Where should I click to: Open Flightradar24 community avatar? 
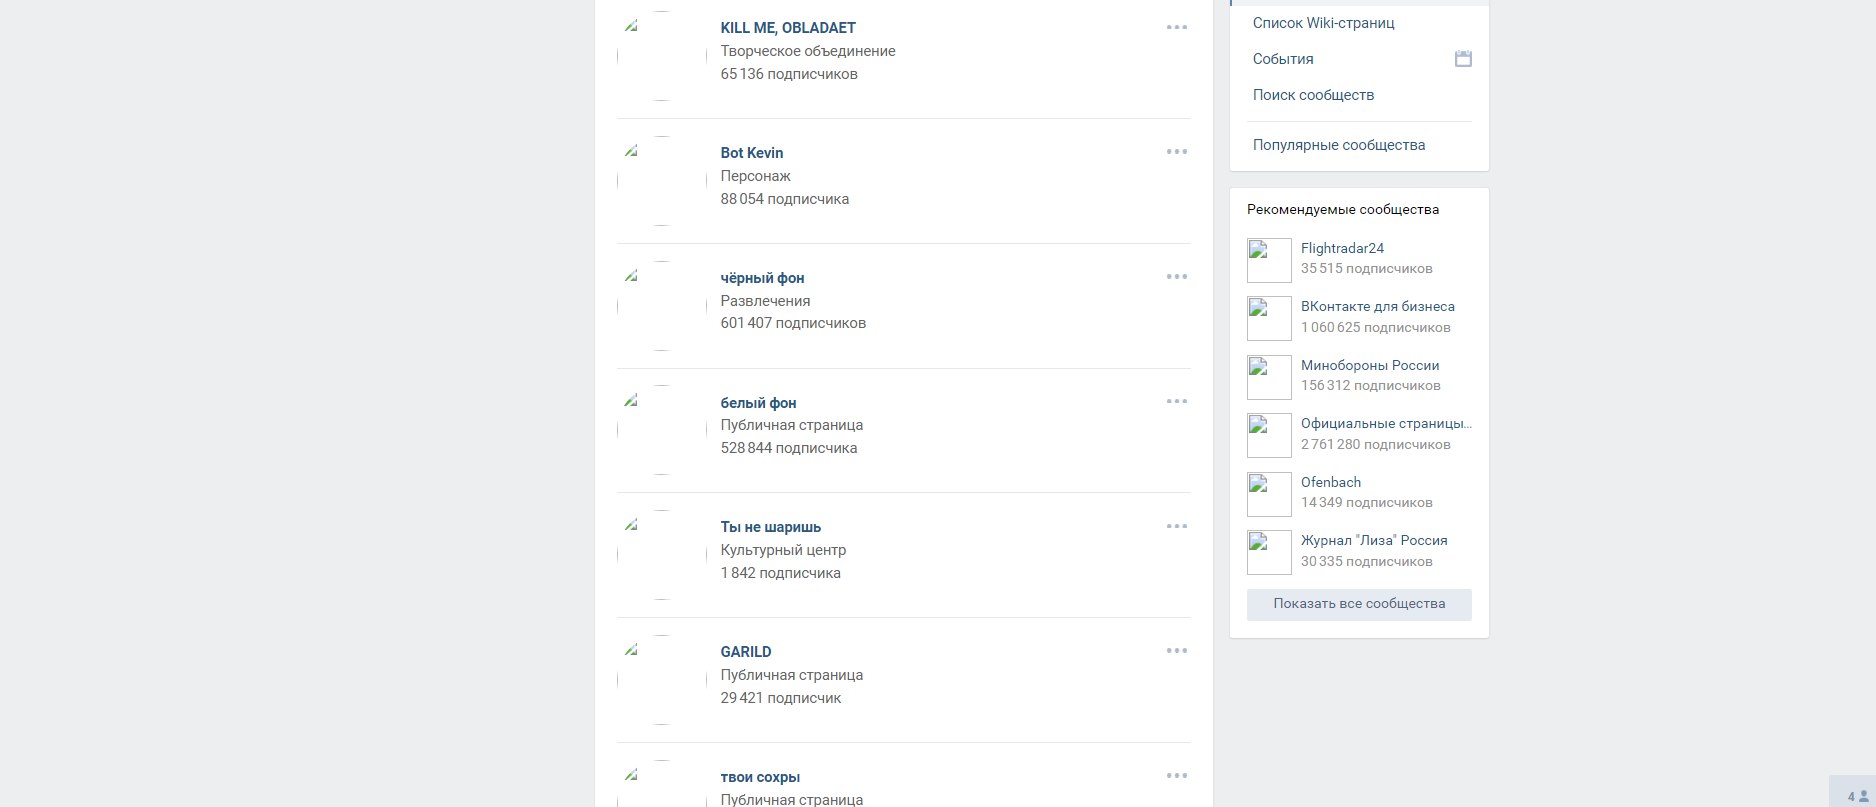point(1269,261)
